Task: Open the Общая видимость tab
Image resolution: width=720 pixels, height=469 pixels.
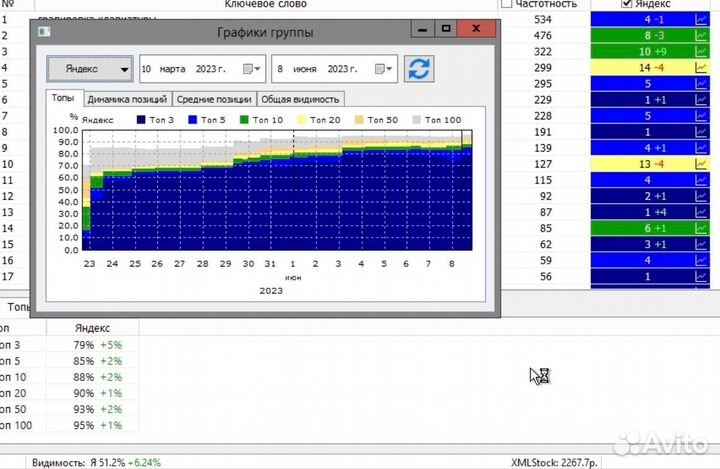Action: click(301, 99)
